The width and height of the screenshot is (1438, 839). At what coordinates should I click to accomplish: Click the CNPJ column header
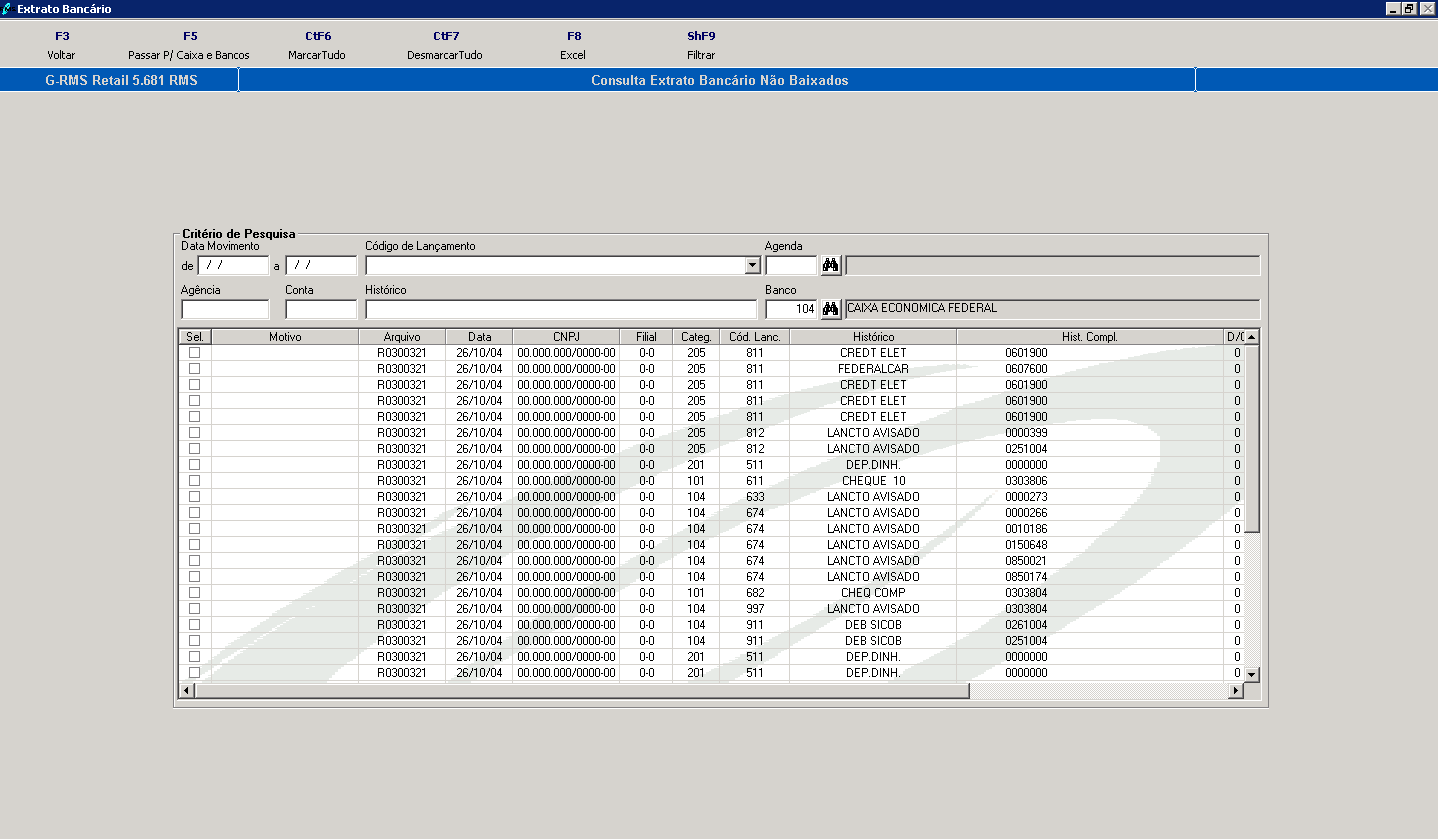tap(566, 337)
